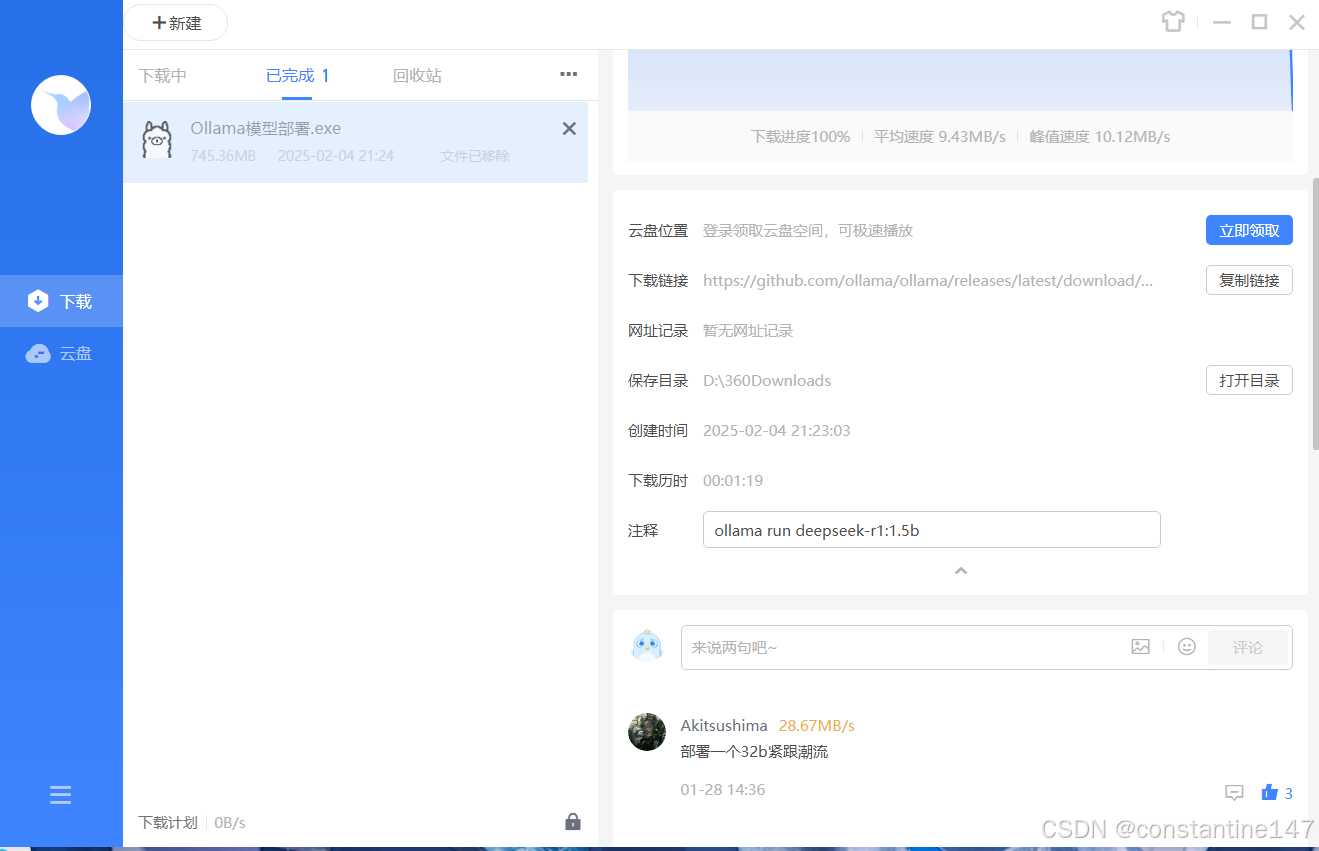1319x851 pixels.
Task: Click the github download link text
Action: tap(928, 280)
